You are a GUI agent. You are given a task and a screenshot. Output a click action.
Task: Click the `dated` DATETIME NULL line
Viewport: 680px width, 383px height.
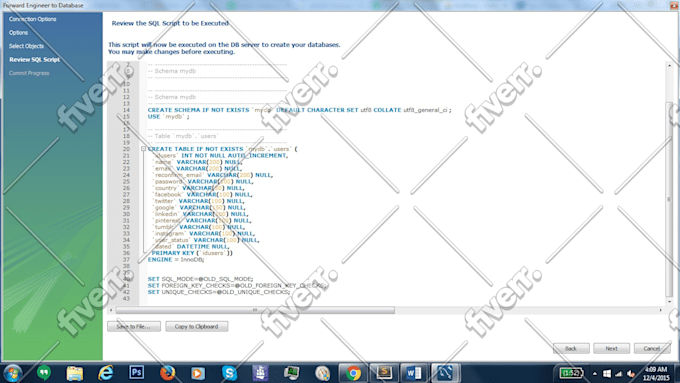(191, 246)
